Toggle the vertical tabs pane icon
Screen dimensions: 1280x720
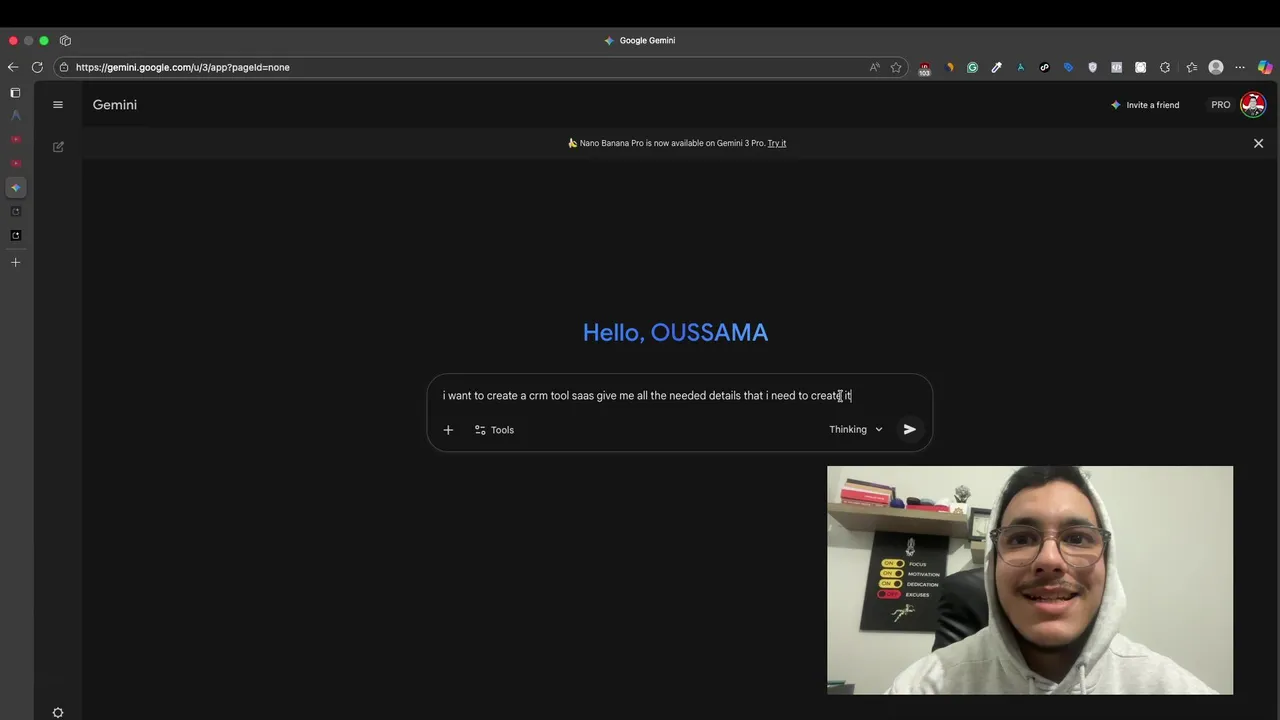[x=15, y=92]
